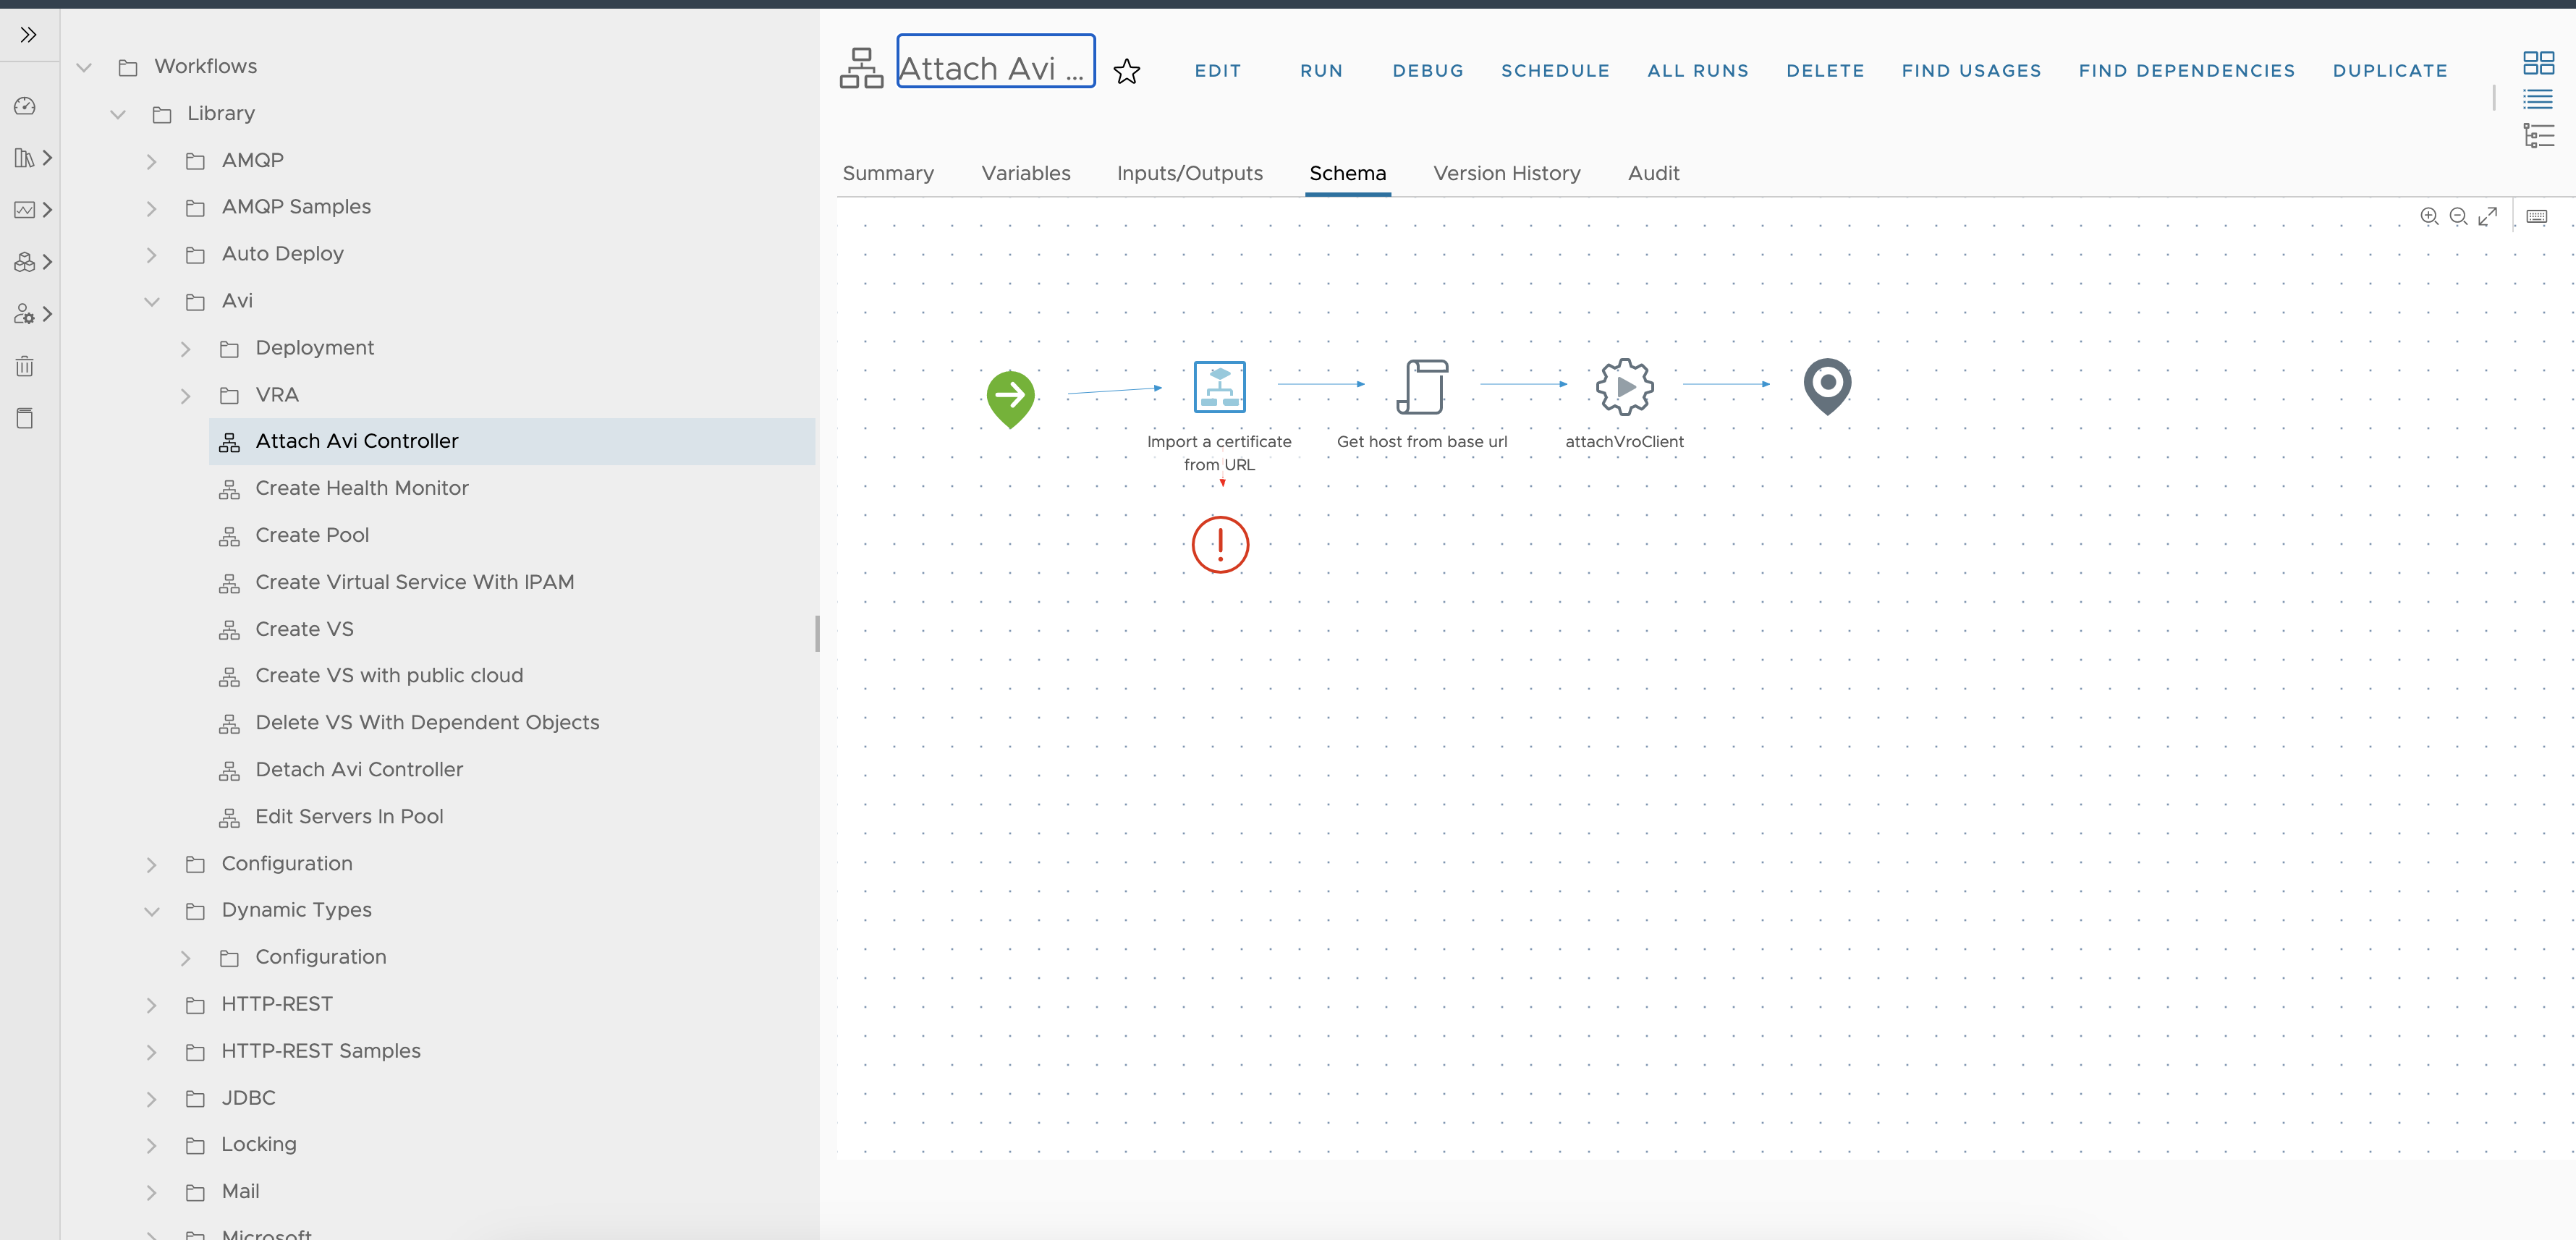Zoom in on the schema canvas
This screenshot has height=1240, width=2576.
click(2428, 216)
